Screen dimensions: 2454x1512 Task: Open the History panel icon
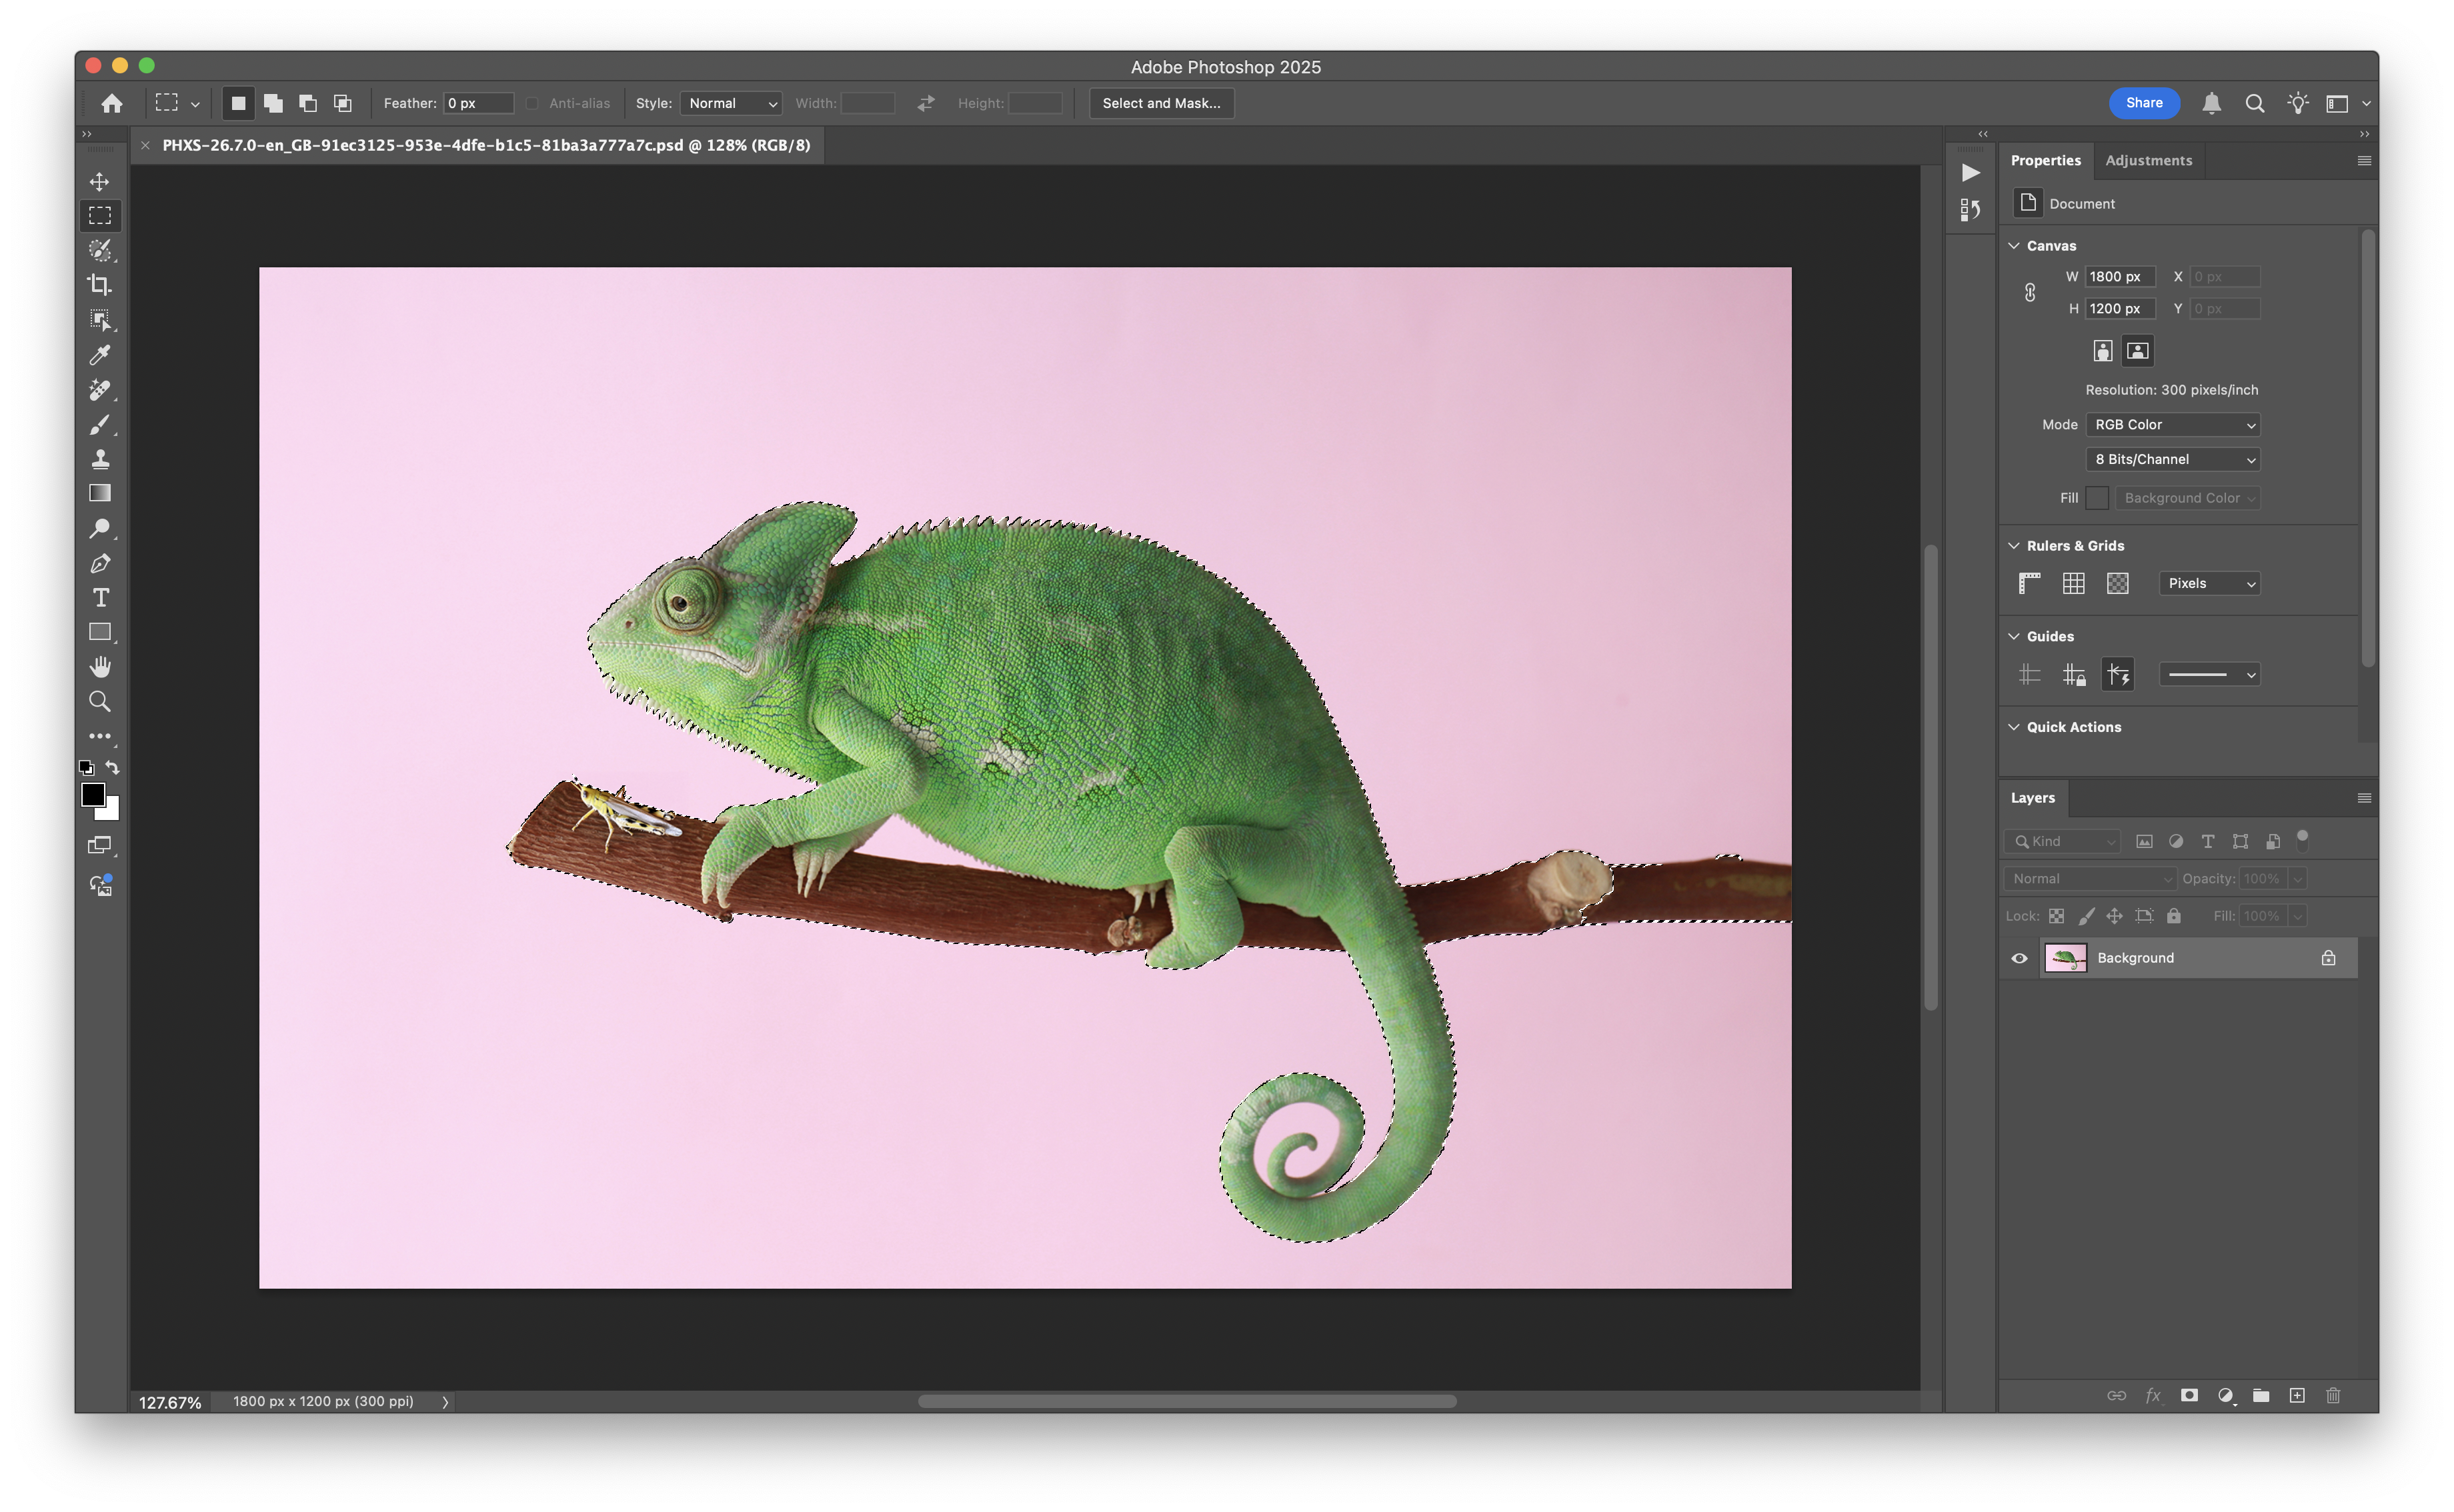click(1970, 210)
